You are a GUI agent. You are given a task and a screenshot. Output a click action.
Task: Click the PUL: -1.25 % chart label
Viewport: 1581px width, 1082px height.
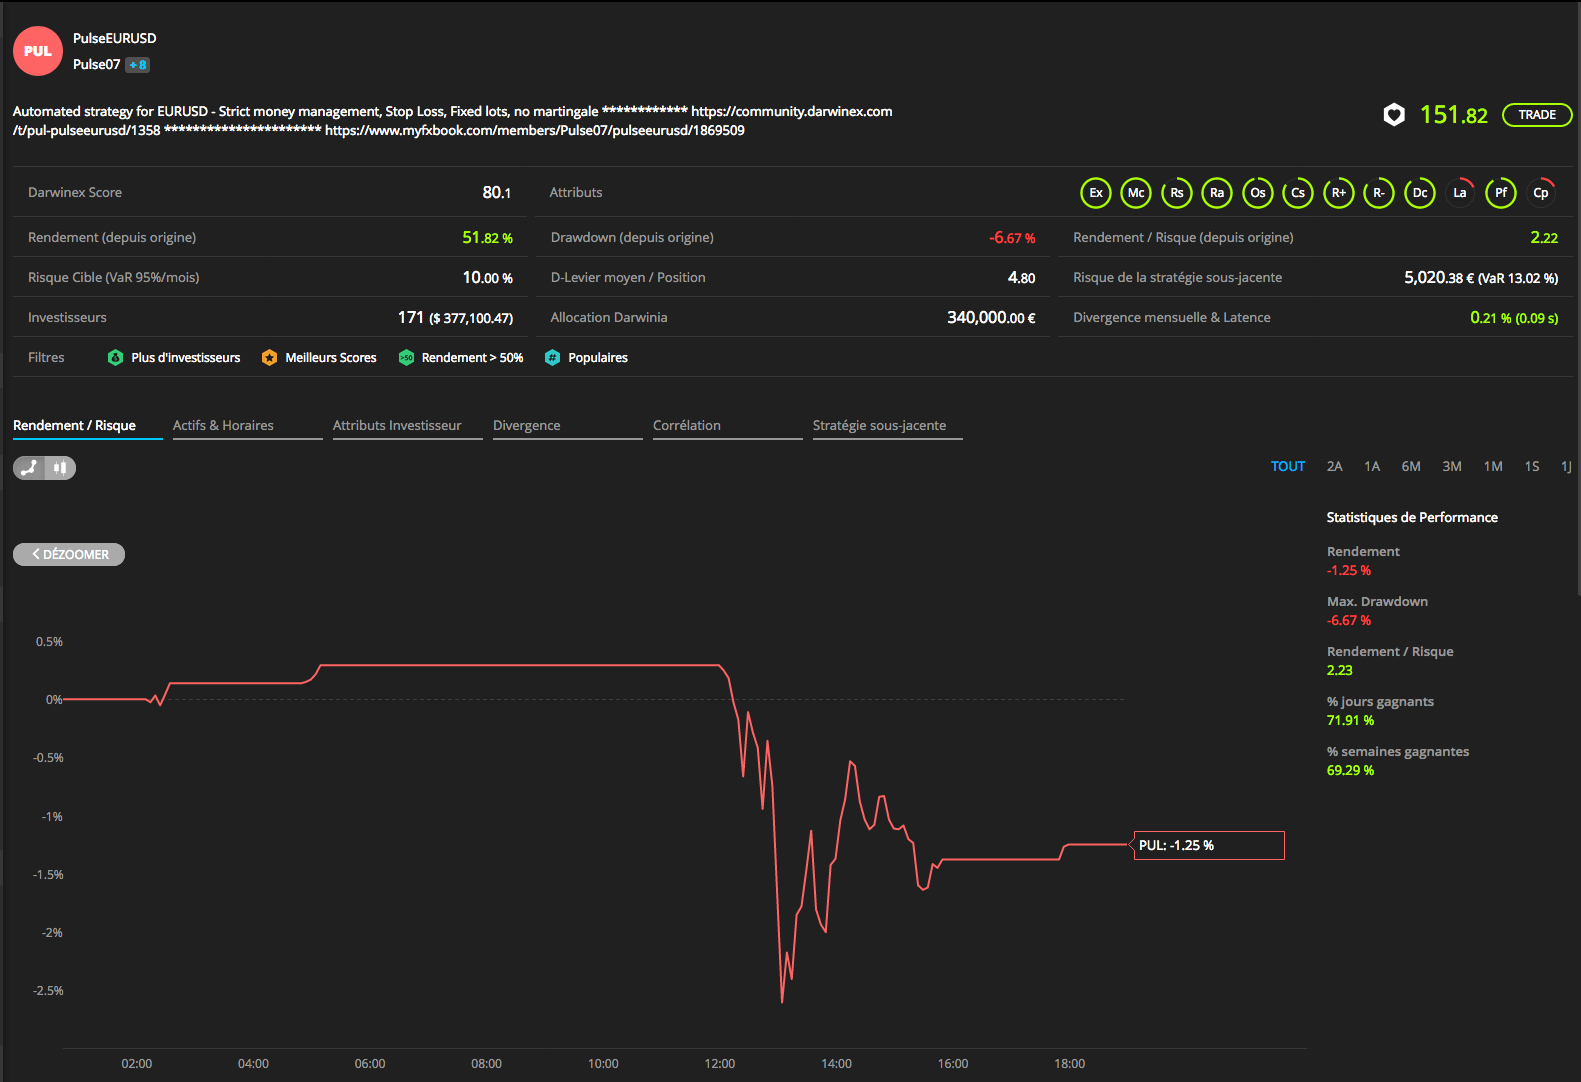click(1209, 845)
